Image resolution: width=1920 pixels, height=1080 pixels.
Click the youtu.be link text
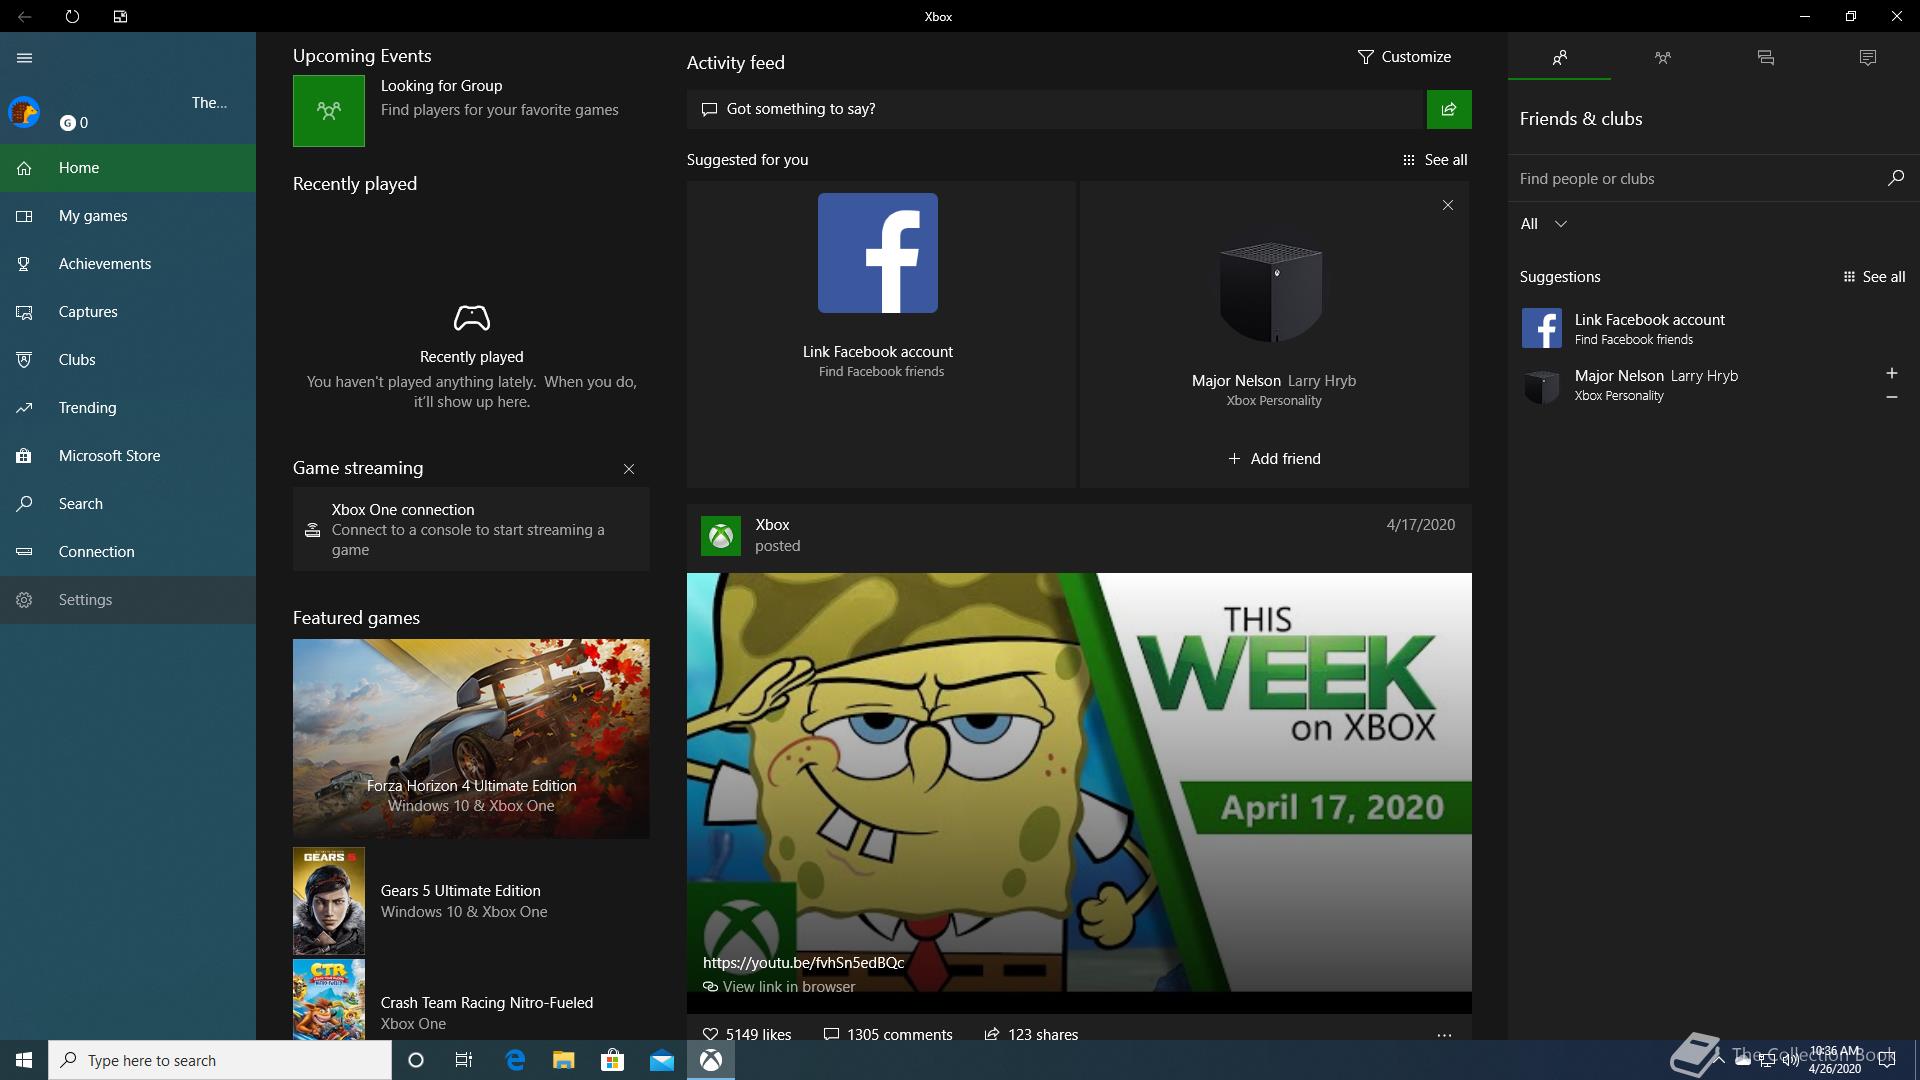[x=803, y=963]
